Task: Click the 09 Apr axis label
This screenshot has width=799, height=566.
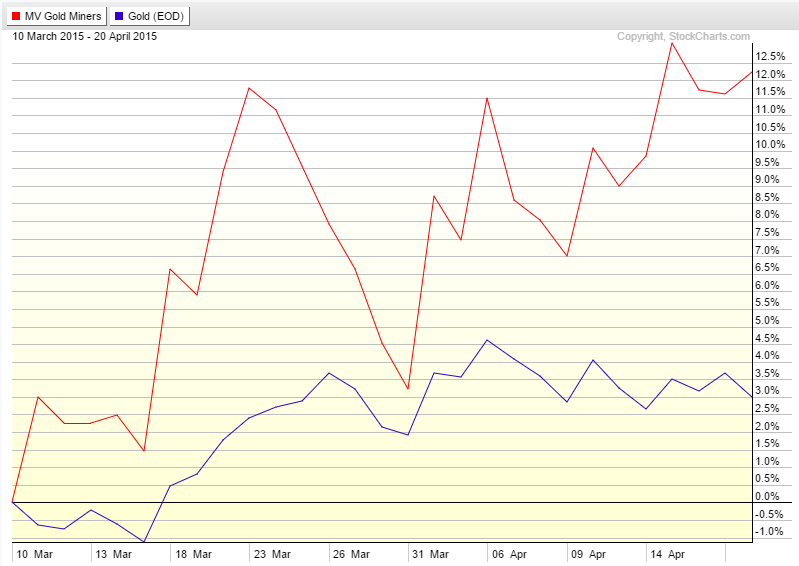Action: coord(589,554)
